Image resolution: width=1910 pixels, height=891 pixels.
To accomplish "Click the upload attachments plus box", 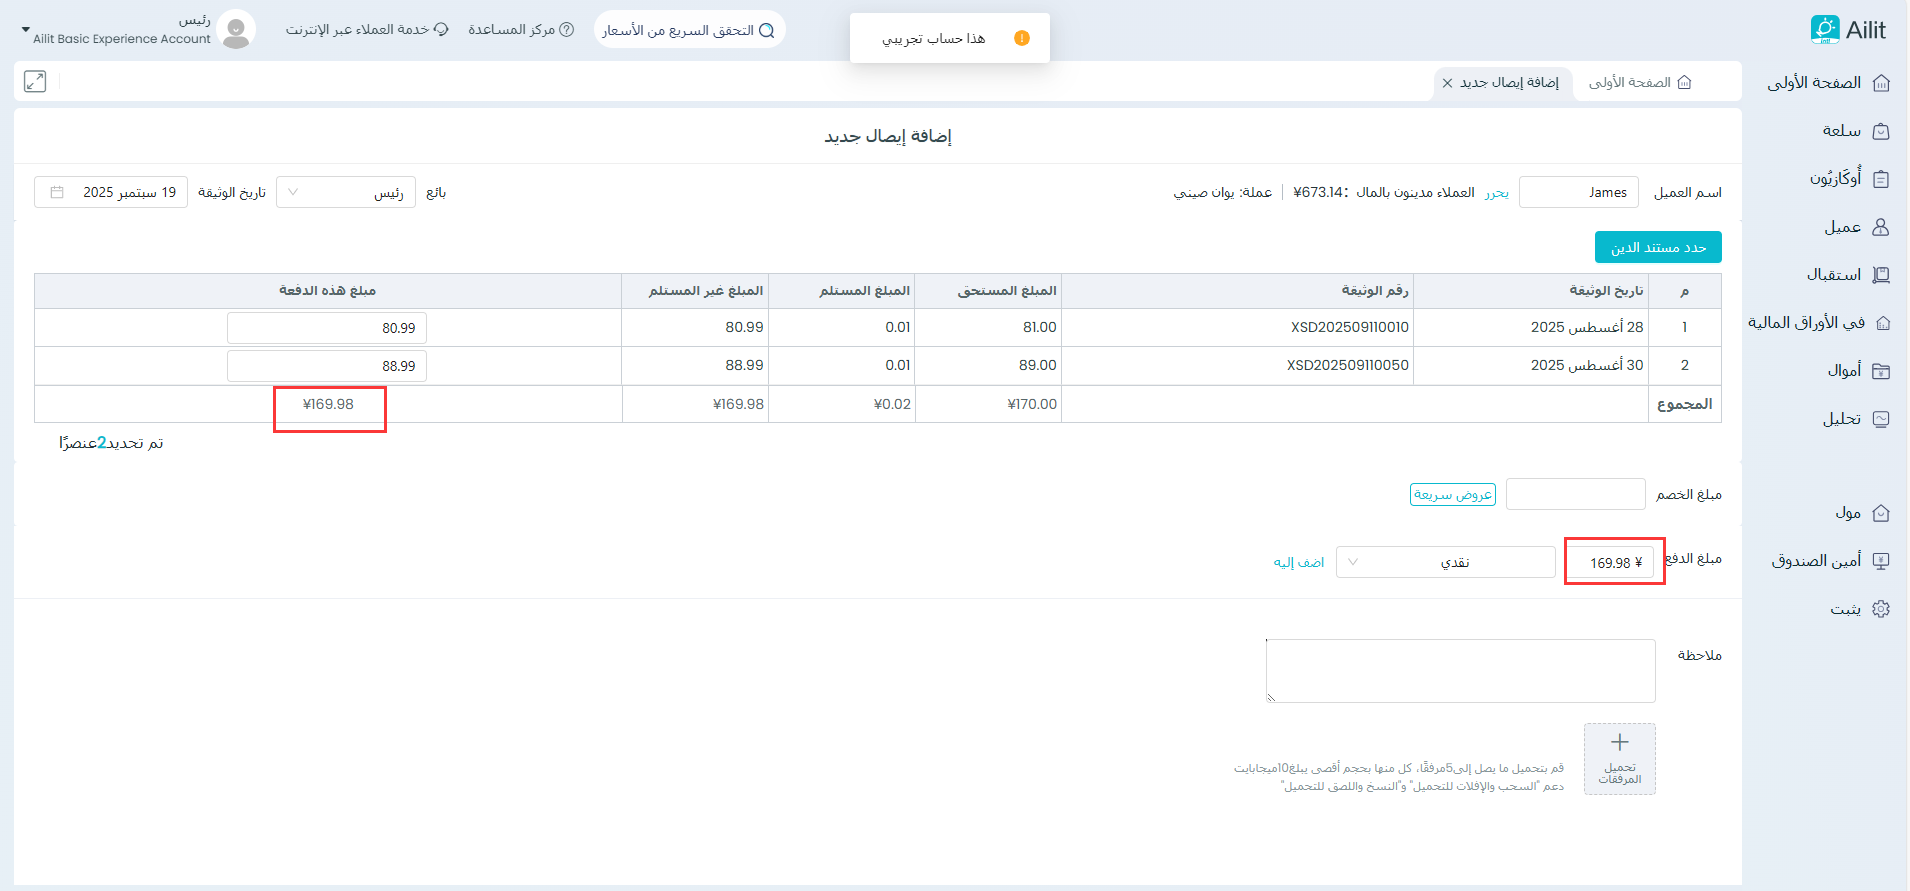I will pyautogui.click(x=1619, y=759).
